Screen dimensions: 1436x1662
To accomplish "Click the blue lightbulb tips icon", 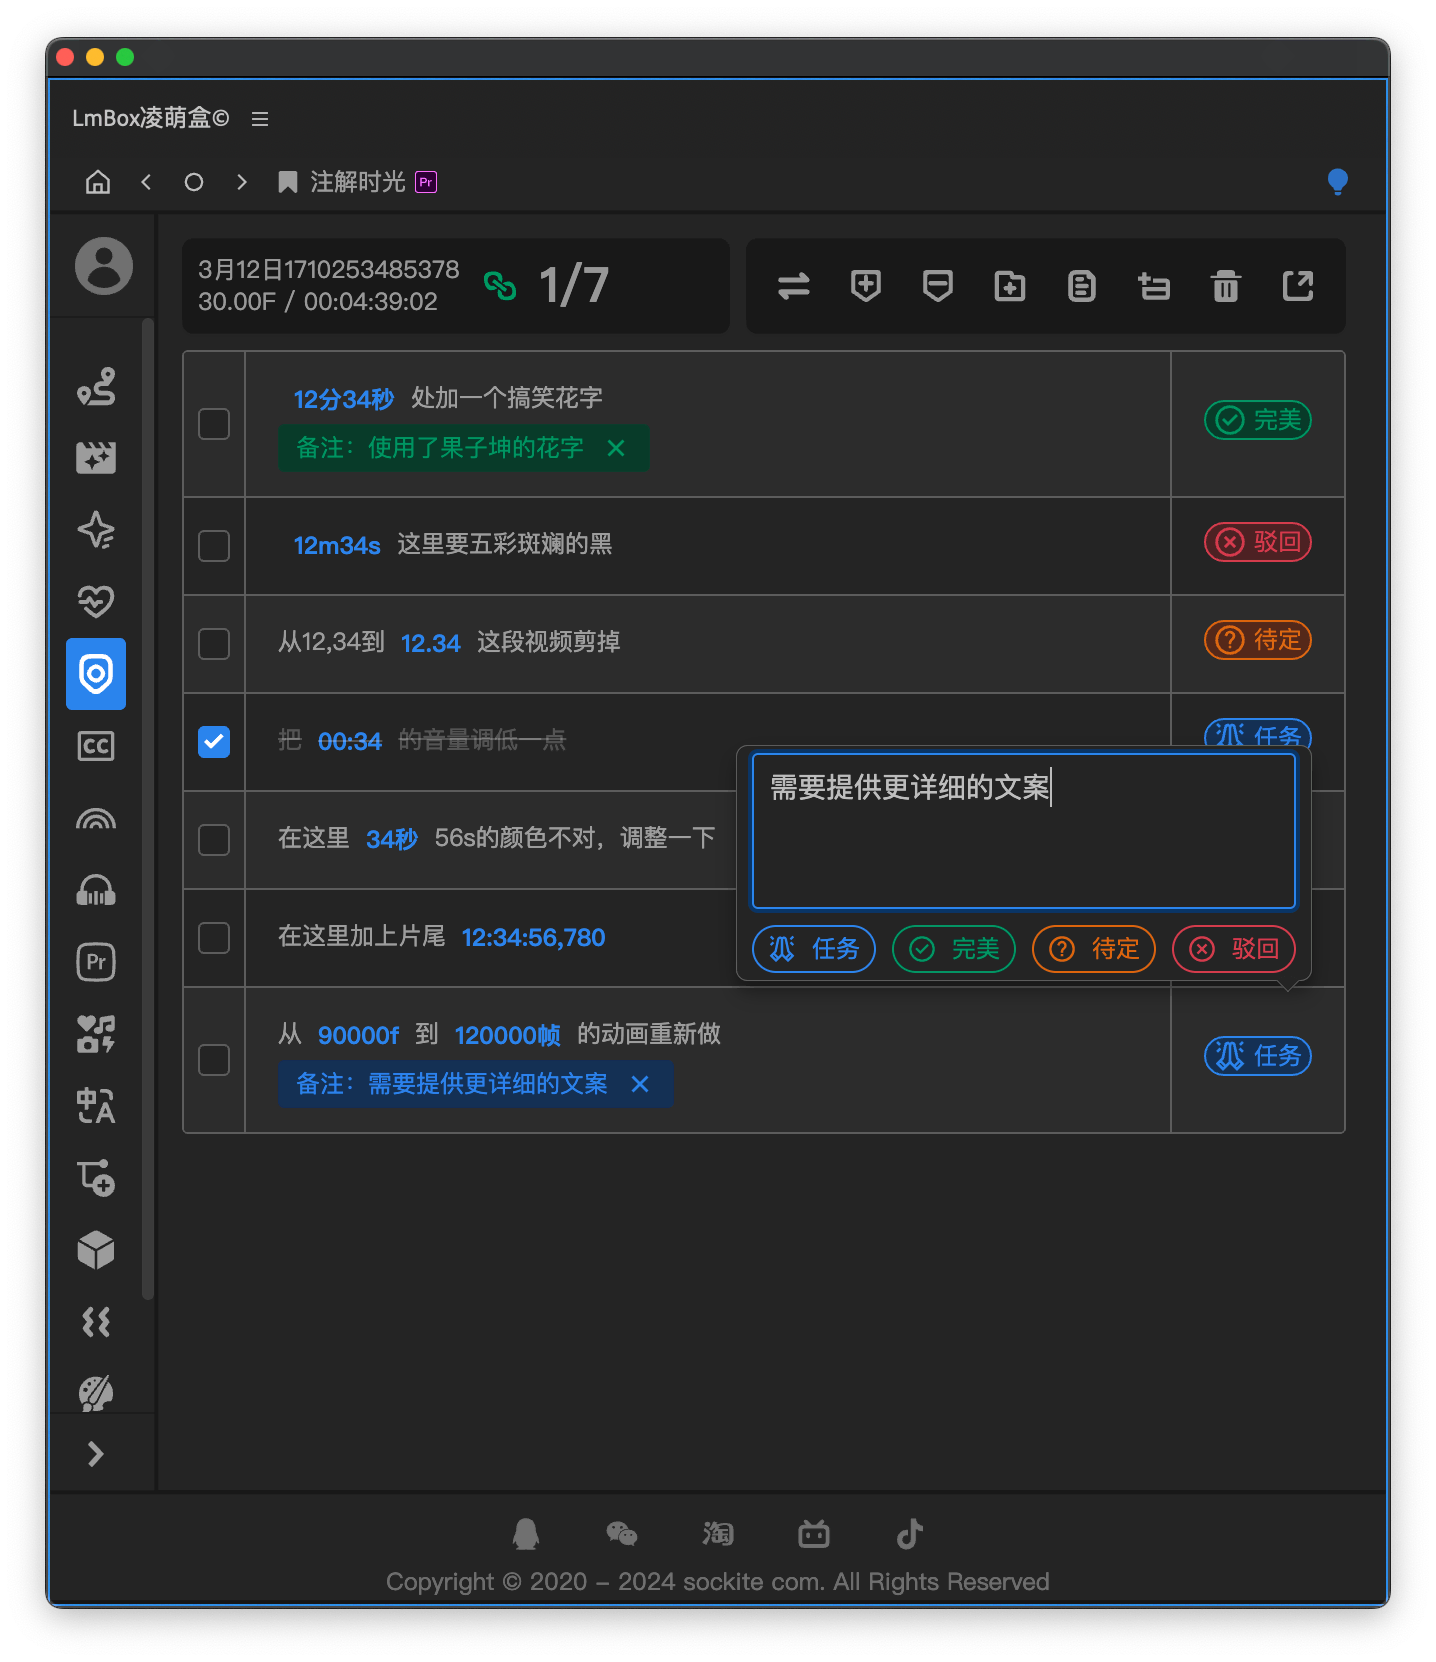I will coord(1337,181).
